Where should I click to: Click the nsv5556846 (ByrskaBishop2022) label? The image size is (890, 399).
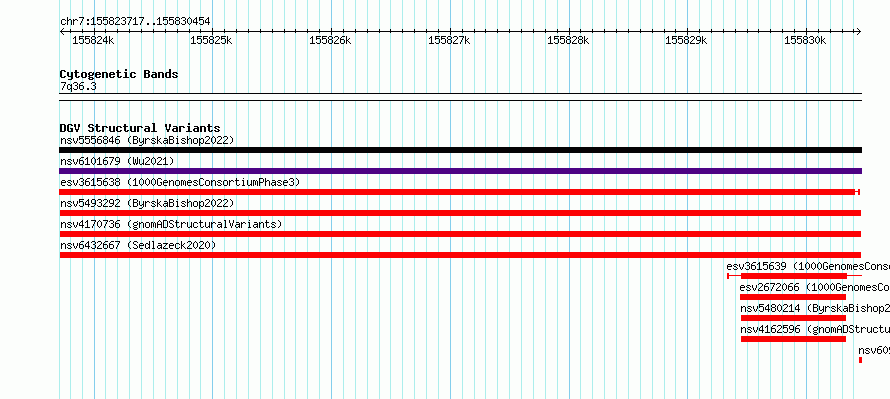(x=147, y=140)
